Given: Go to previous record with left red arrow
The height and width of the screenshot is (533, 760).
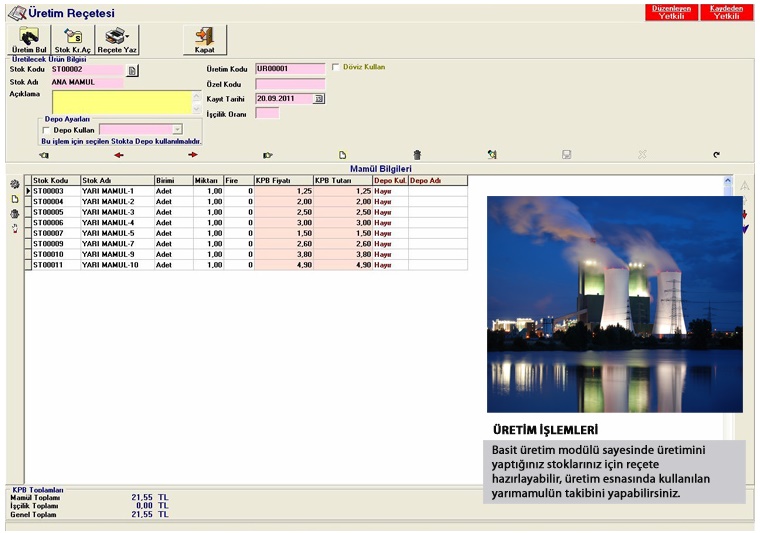Looking at the screenshot, I should tap(119, 155).
